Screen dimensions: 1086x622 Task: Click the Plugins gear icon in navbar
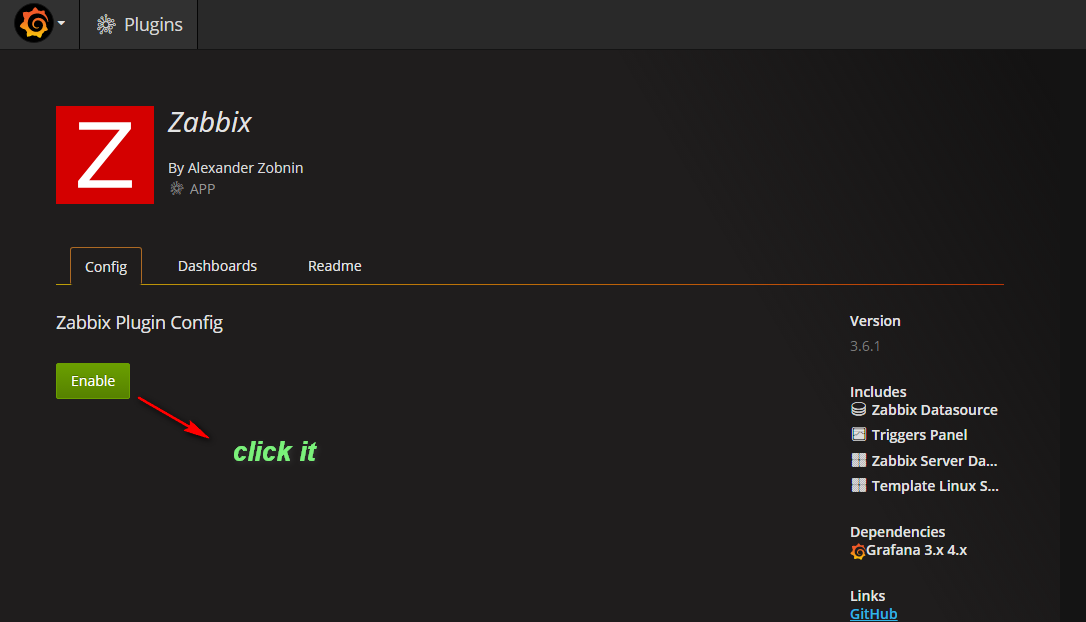pos(106,24)
